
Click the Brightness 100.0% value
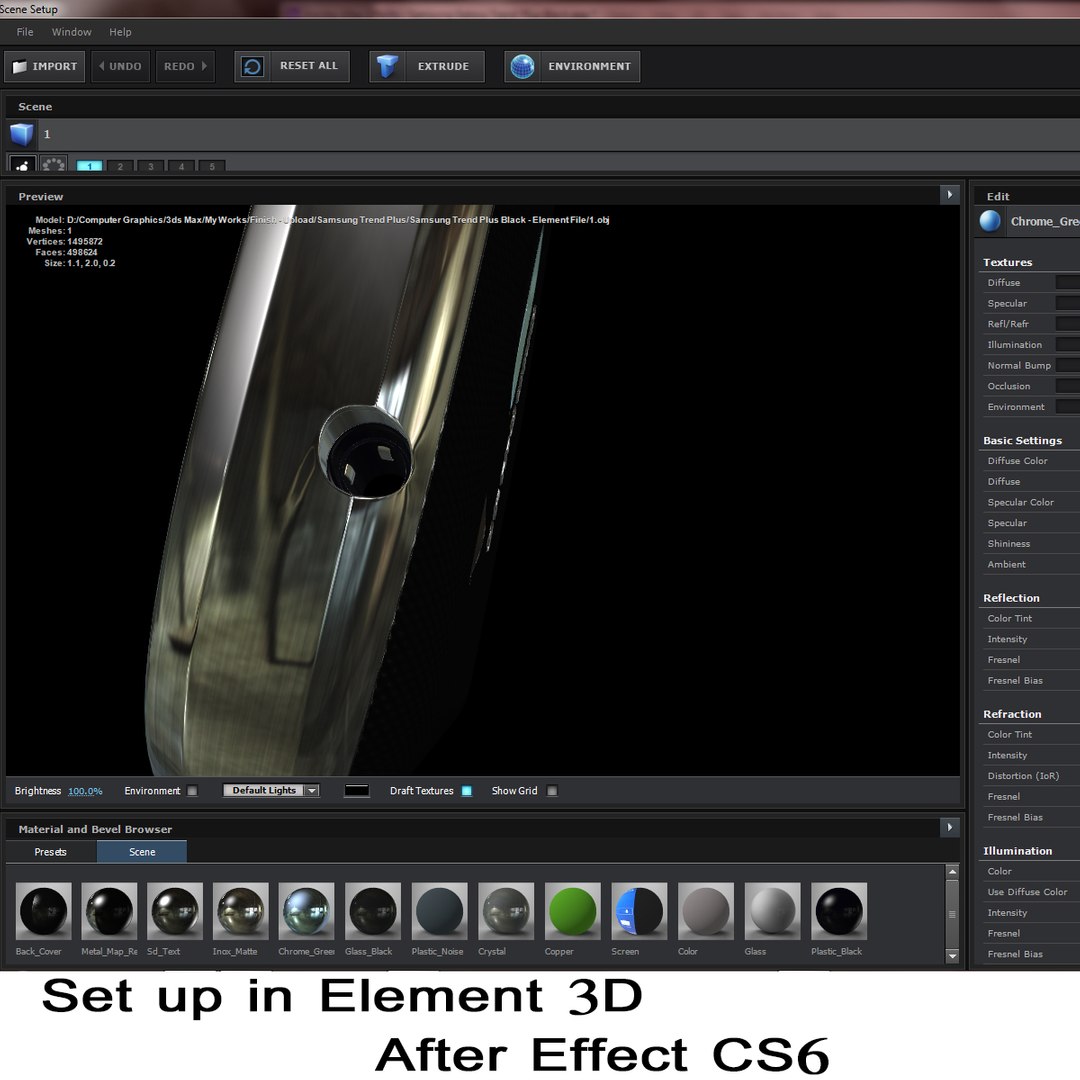tap(85, 791)
